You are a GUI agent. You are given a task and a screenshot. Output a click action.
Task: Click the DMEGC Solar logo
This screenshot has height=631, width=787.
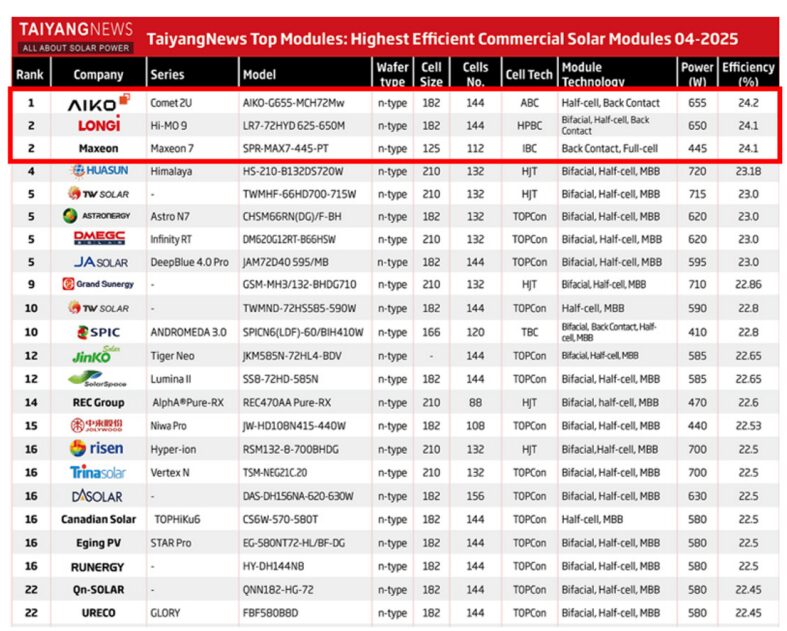coord(98,240)
